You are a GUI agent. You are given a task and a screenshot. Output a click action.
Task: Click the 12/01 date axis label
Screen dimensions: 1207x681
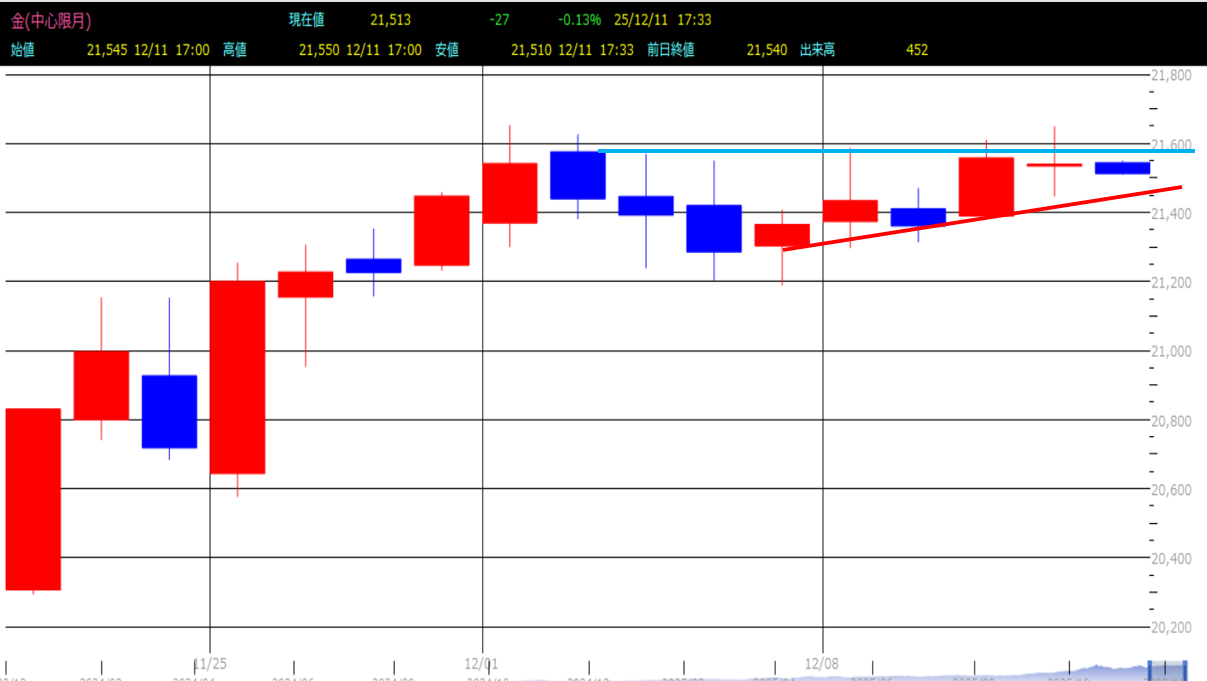482,662
